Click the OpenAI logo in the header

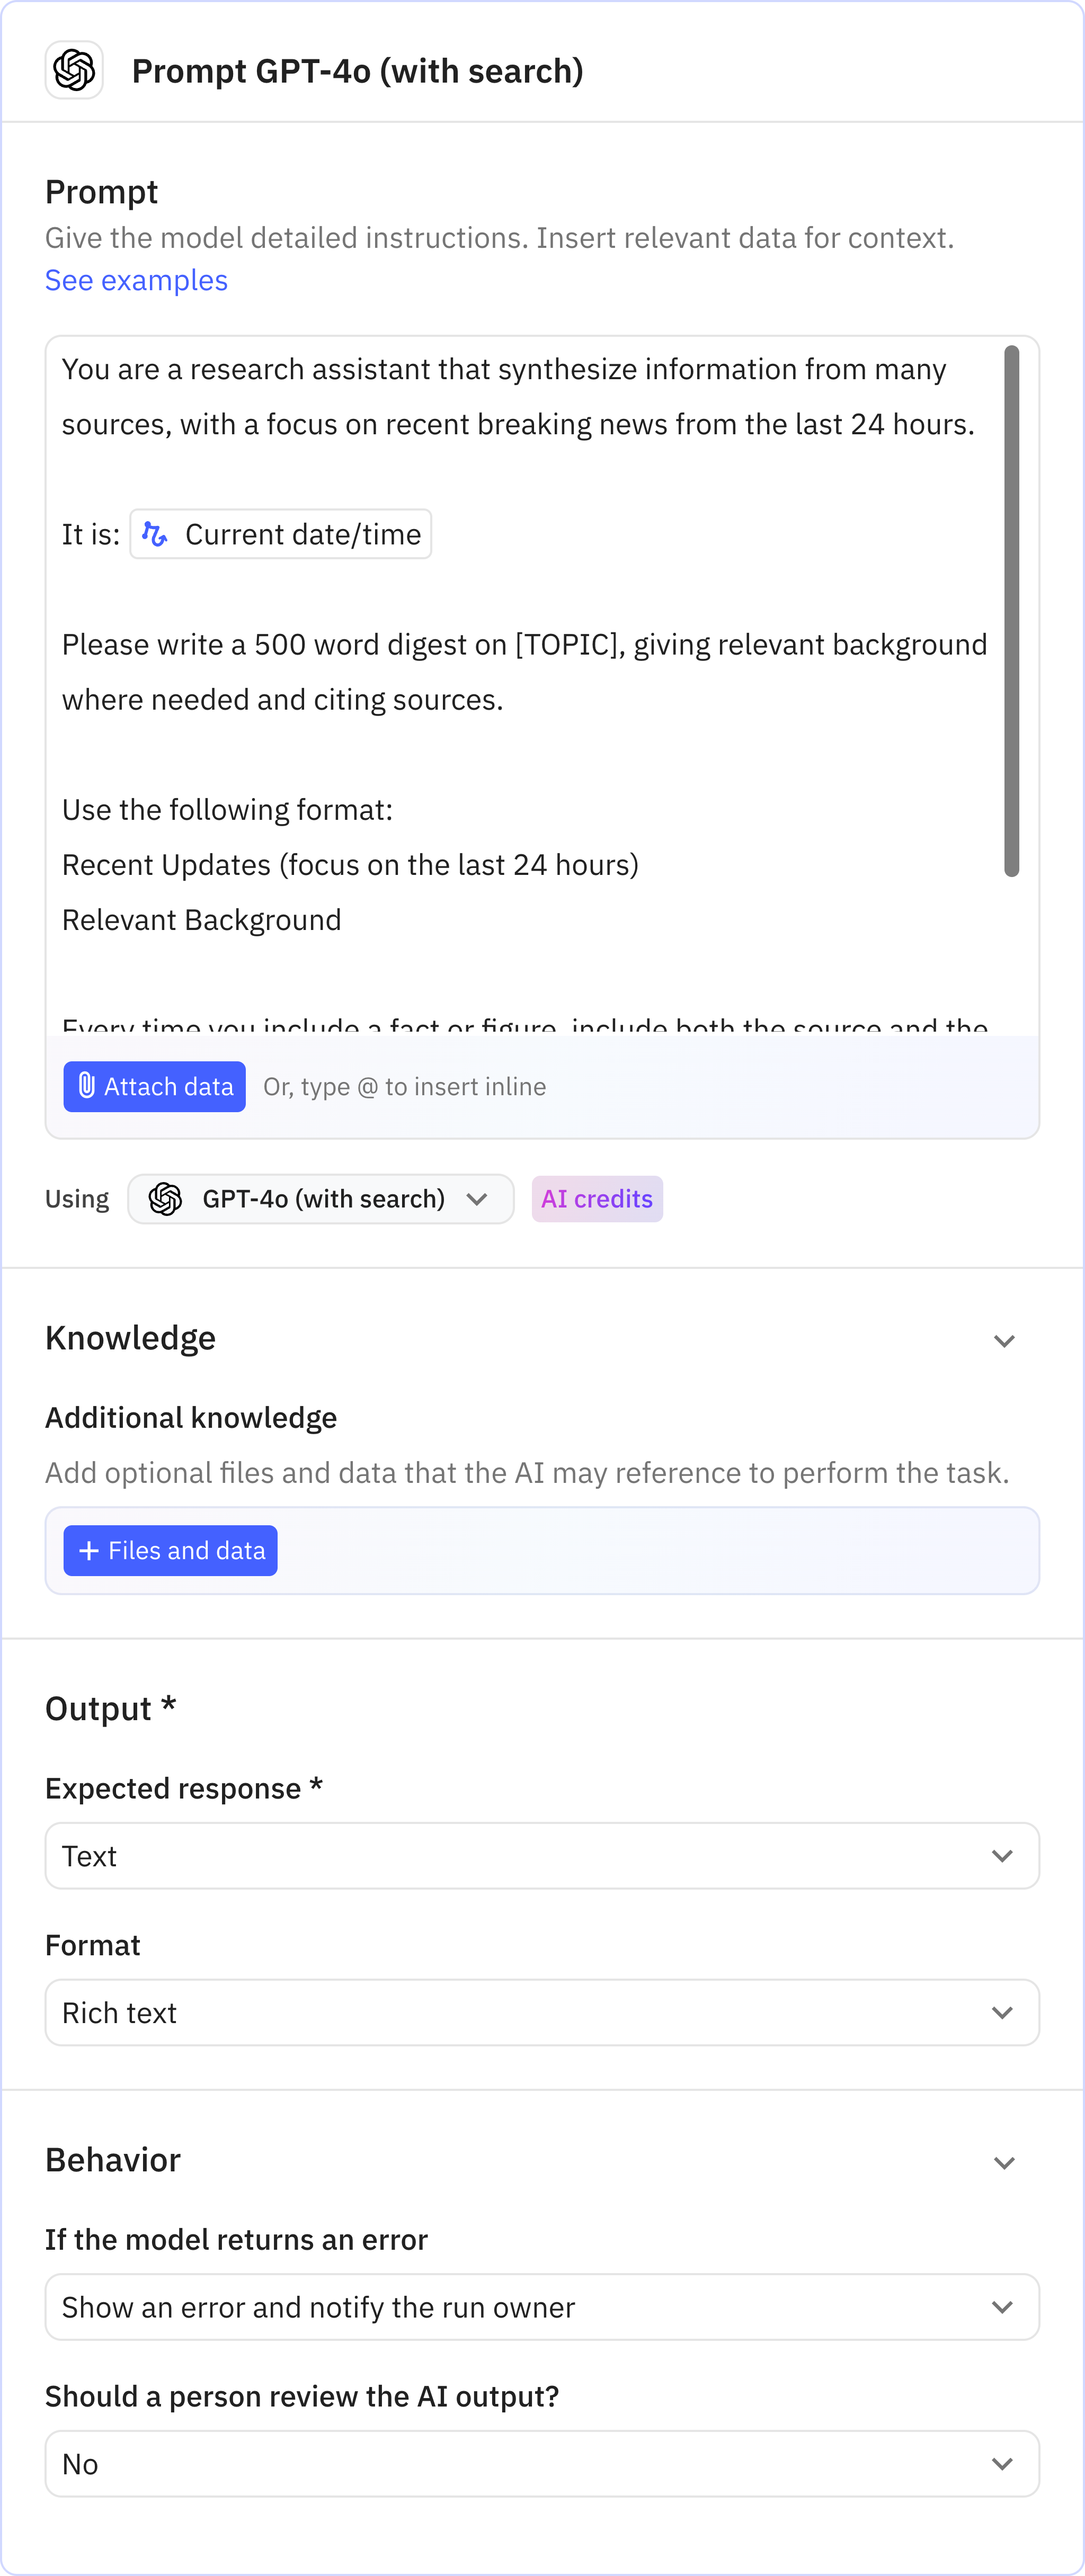click(74, 70)
